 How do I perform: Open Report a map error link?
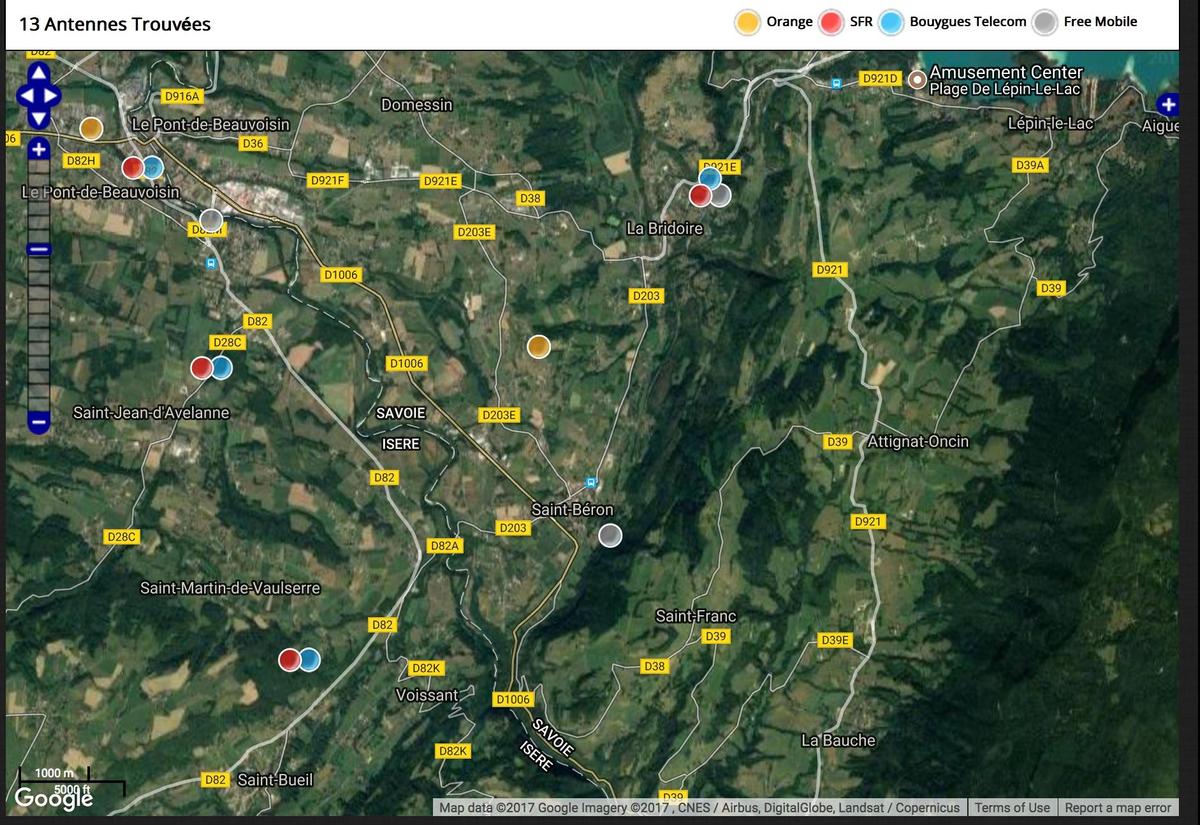(1118, 808)
